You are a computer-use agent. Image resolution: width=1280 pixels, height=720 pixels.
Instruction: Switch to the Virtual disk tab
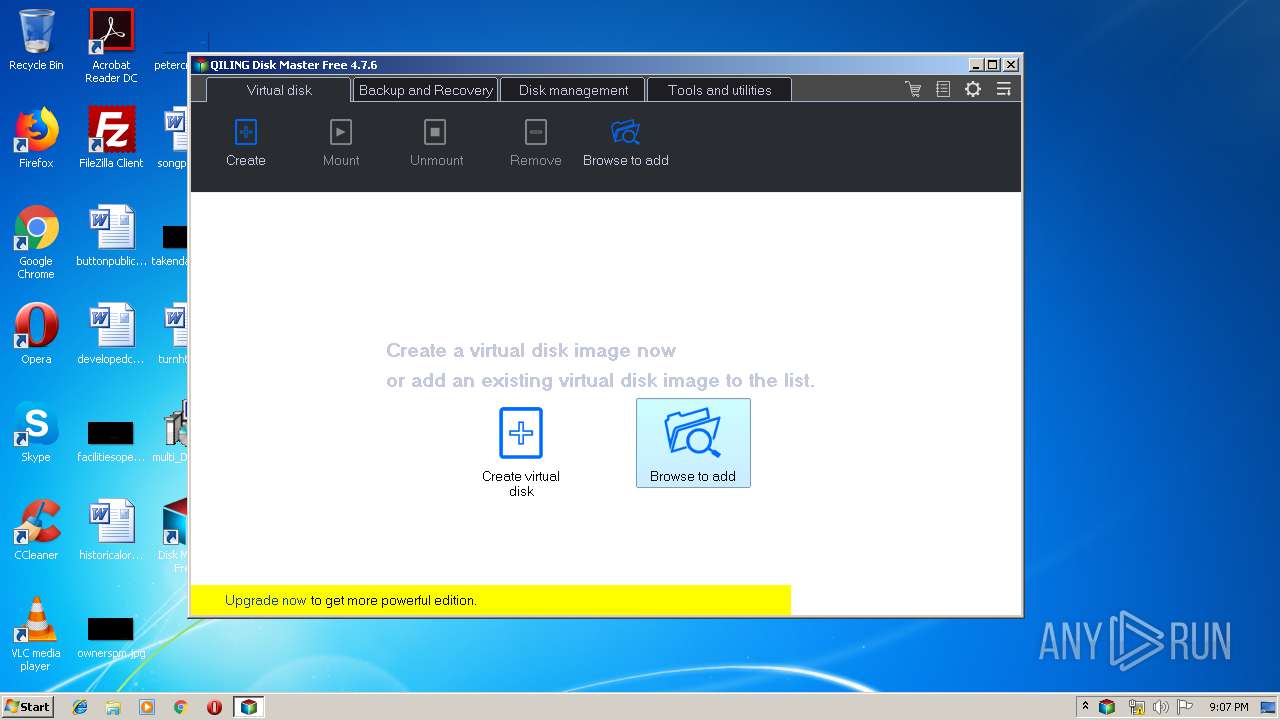pyautogui.click(x=279, y=90)
